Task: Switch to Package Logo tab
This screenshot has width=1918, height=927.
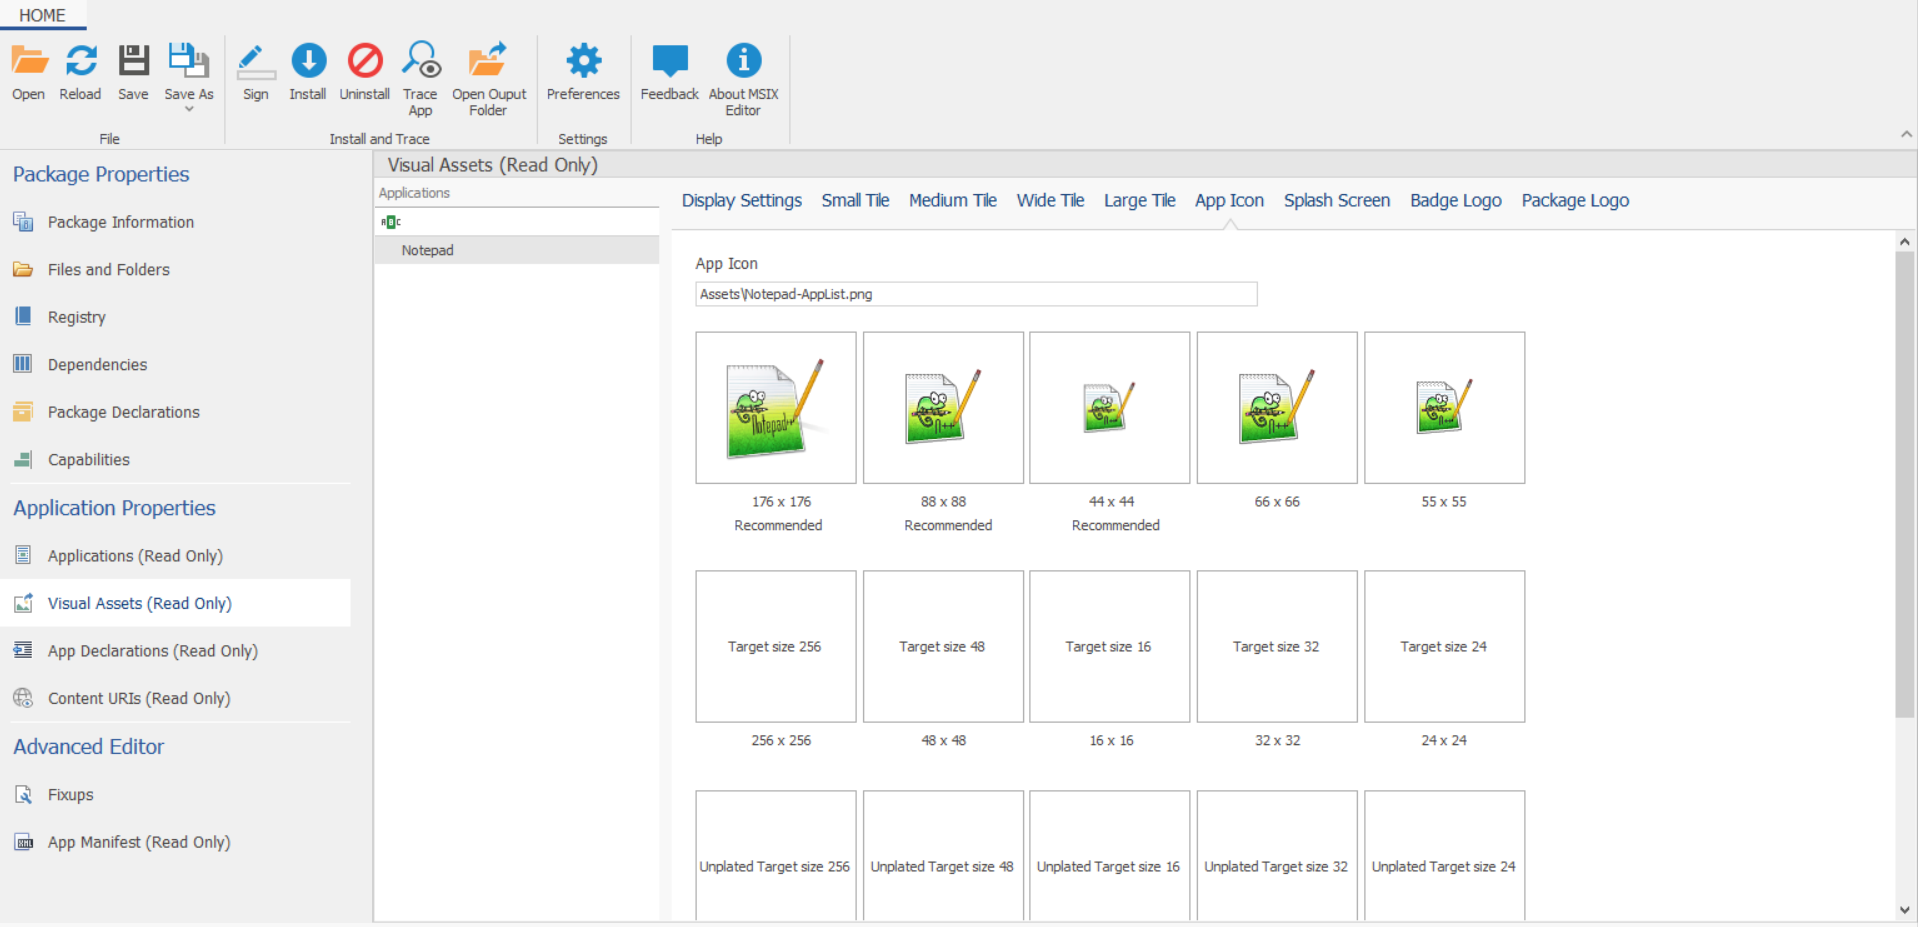Action: pyautogui.click(x=1575, y=200)
